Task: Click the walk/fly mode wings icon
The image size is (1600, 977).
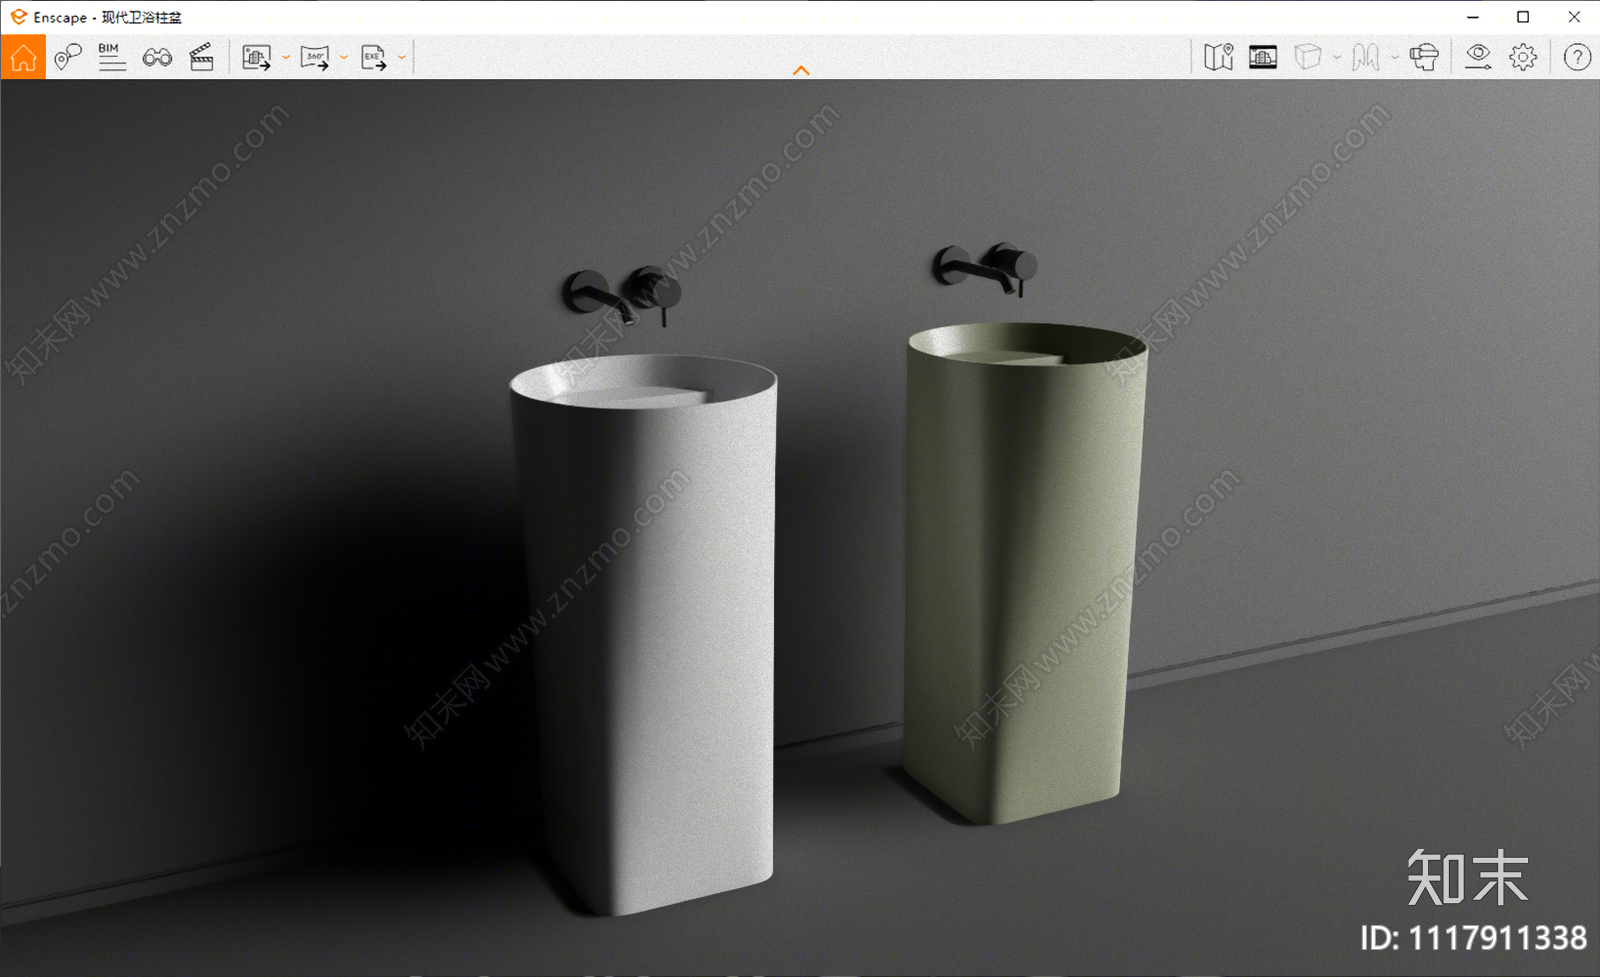Action: point(1366,57)
